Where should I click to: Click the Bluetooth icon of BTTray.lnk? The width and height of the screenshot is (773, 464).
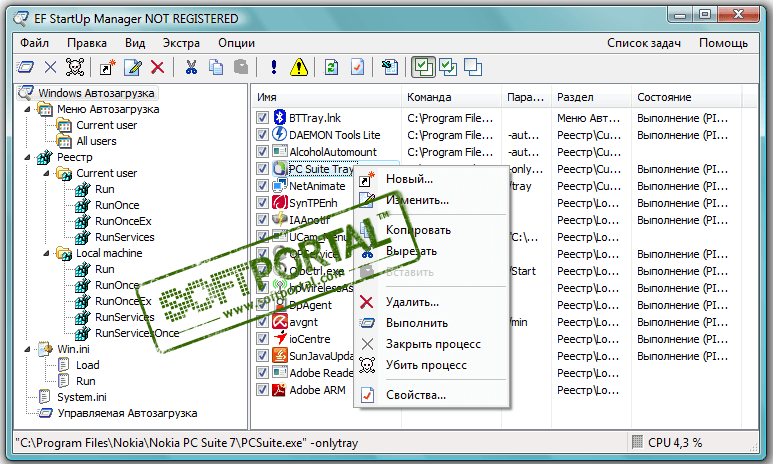(x=280, y=117)
